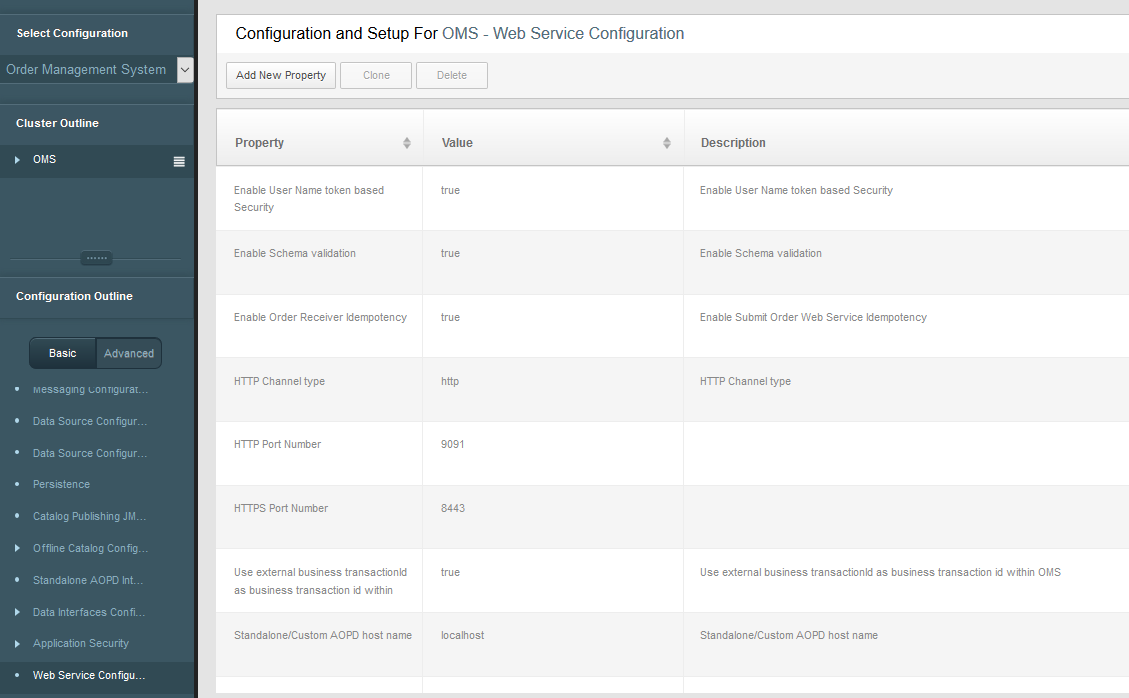Select Standalone AOPD Int outline item
Screen dimensions: 1129x698
tap(90, 580)
